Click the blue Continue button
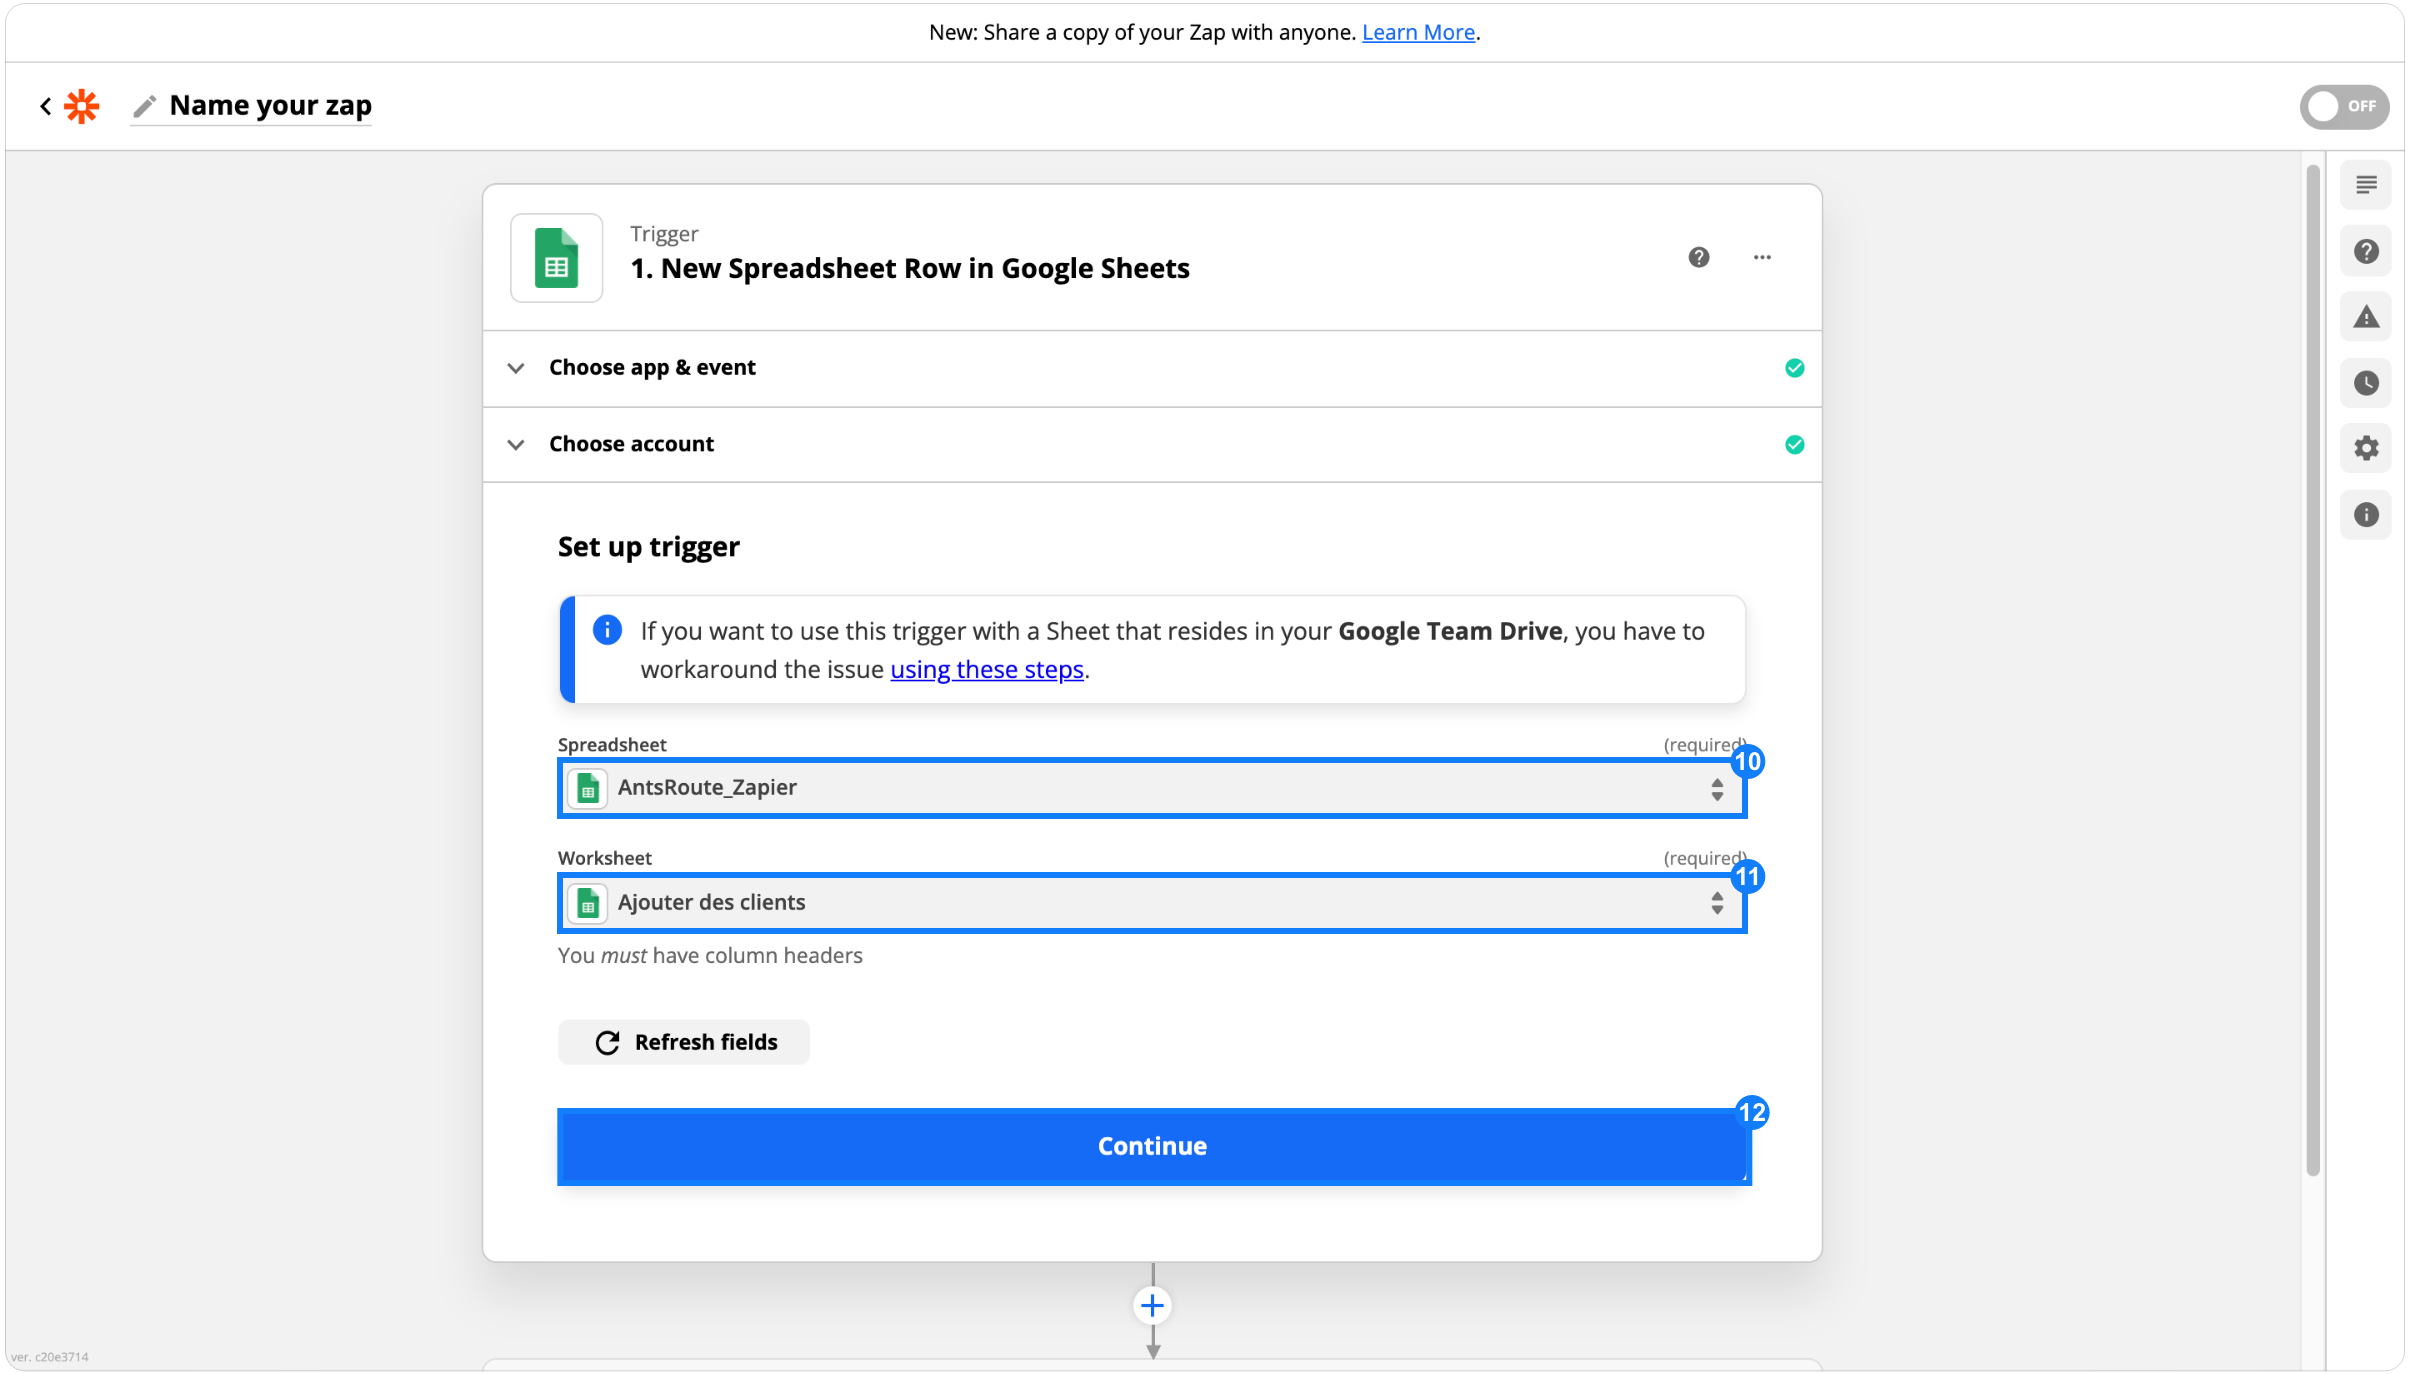2409x1374 pixels. (1154, 1146)
